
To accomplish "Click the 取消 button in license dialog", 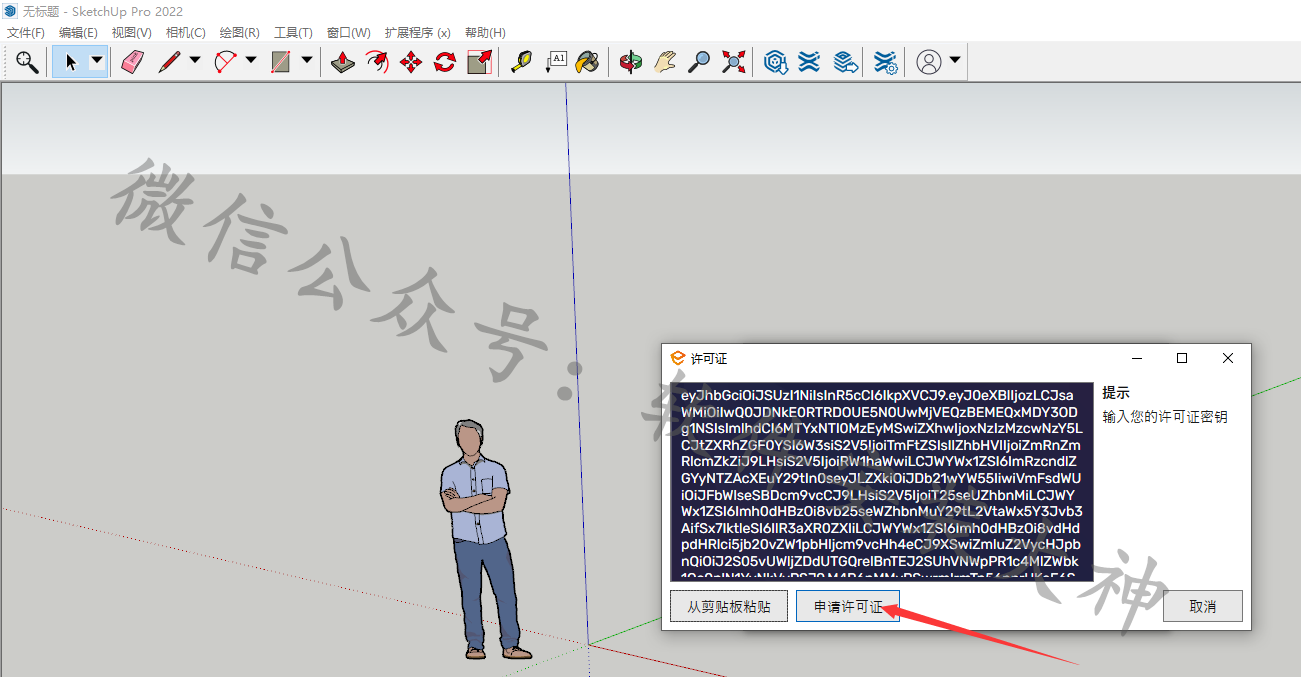I will pyautogui.click(x=1203, y=606).
